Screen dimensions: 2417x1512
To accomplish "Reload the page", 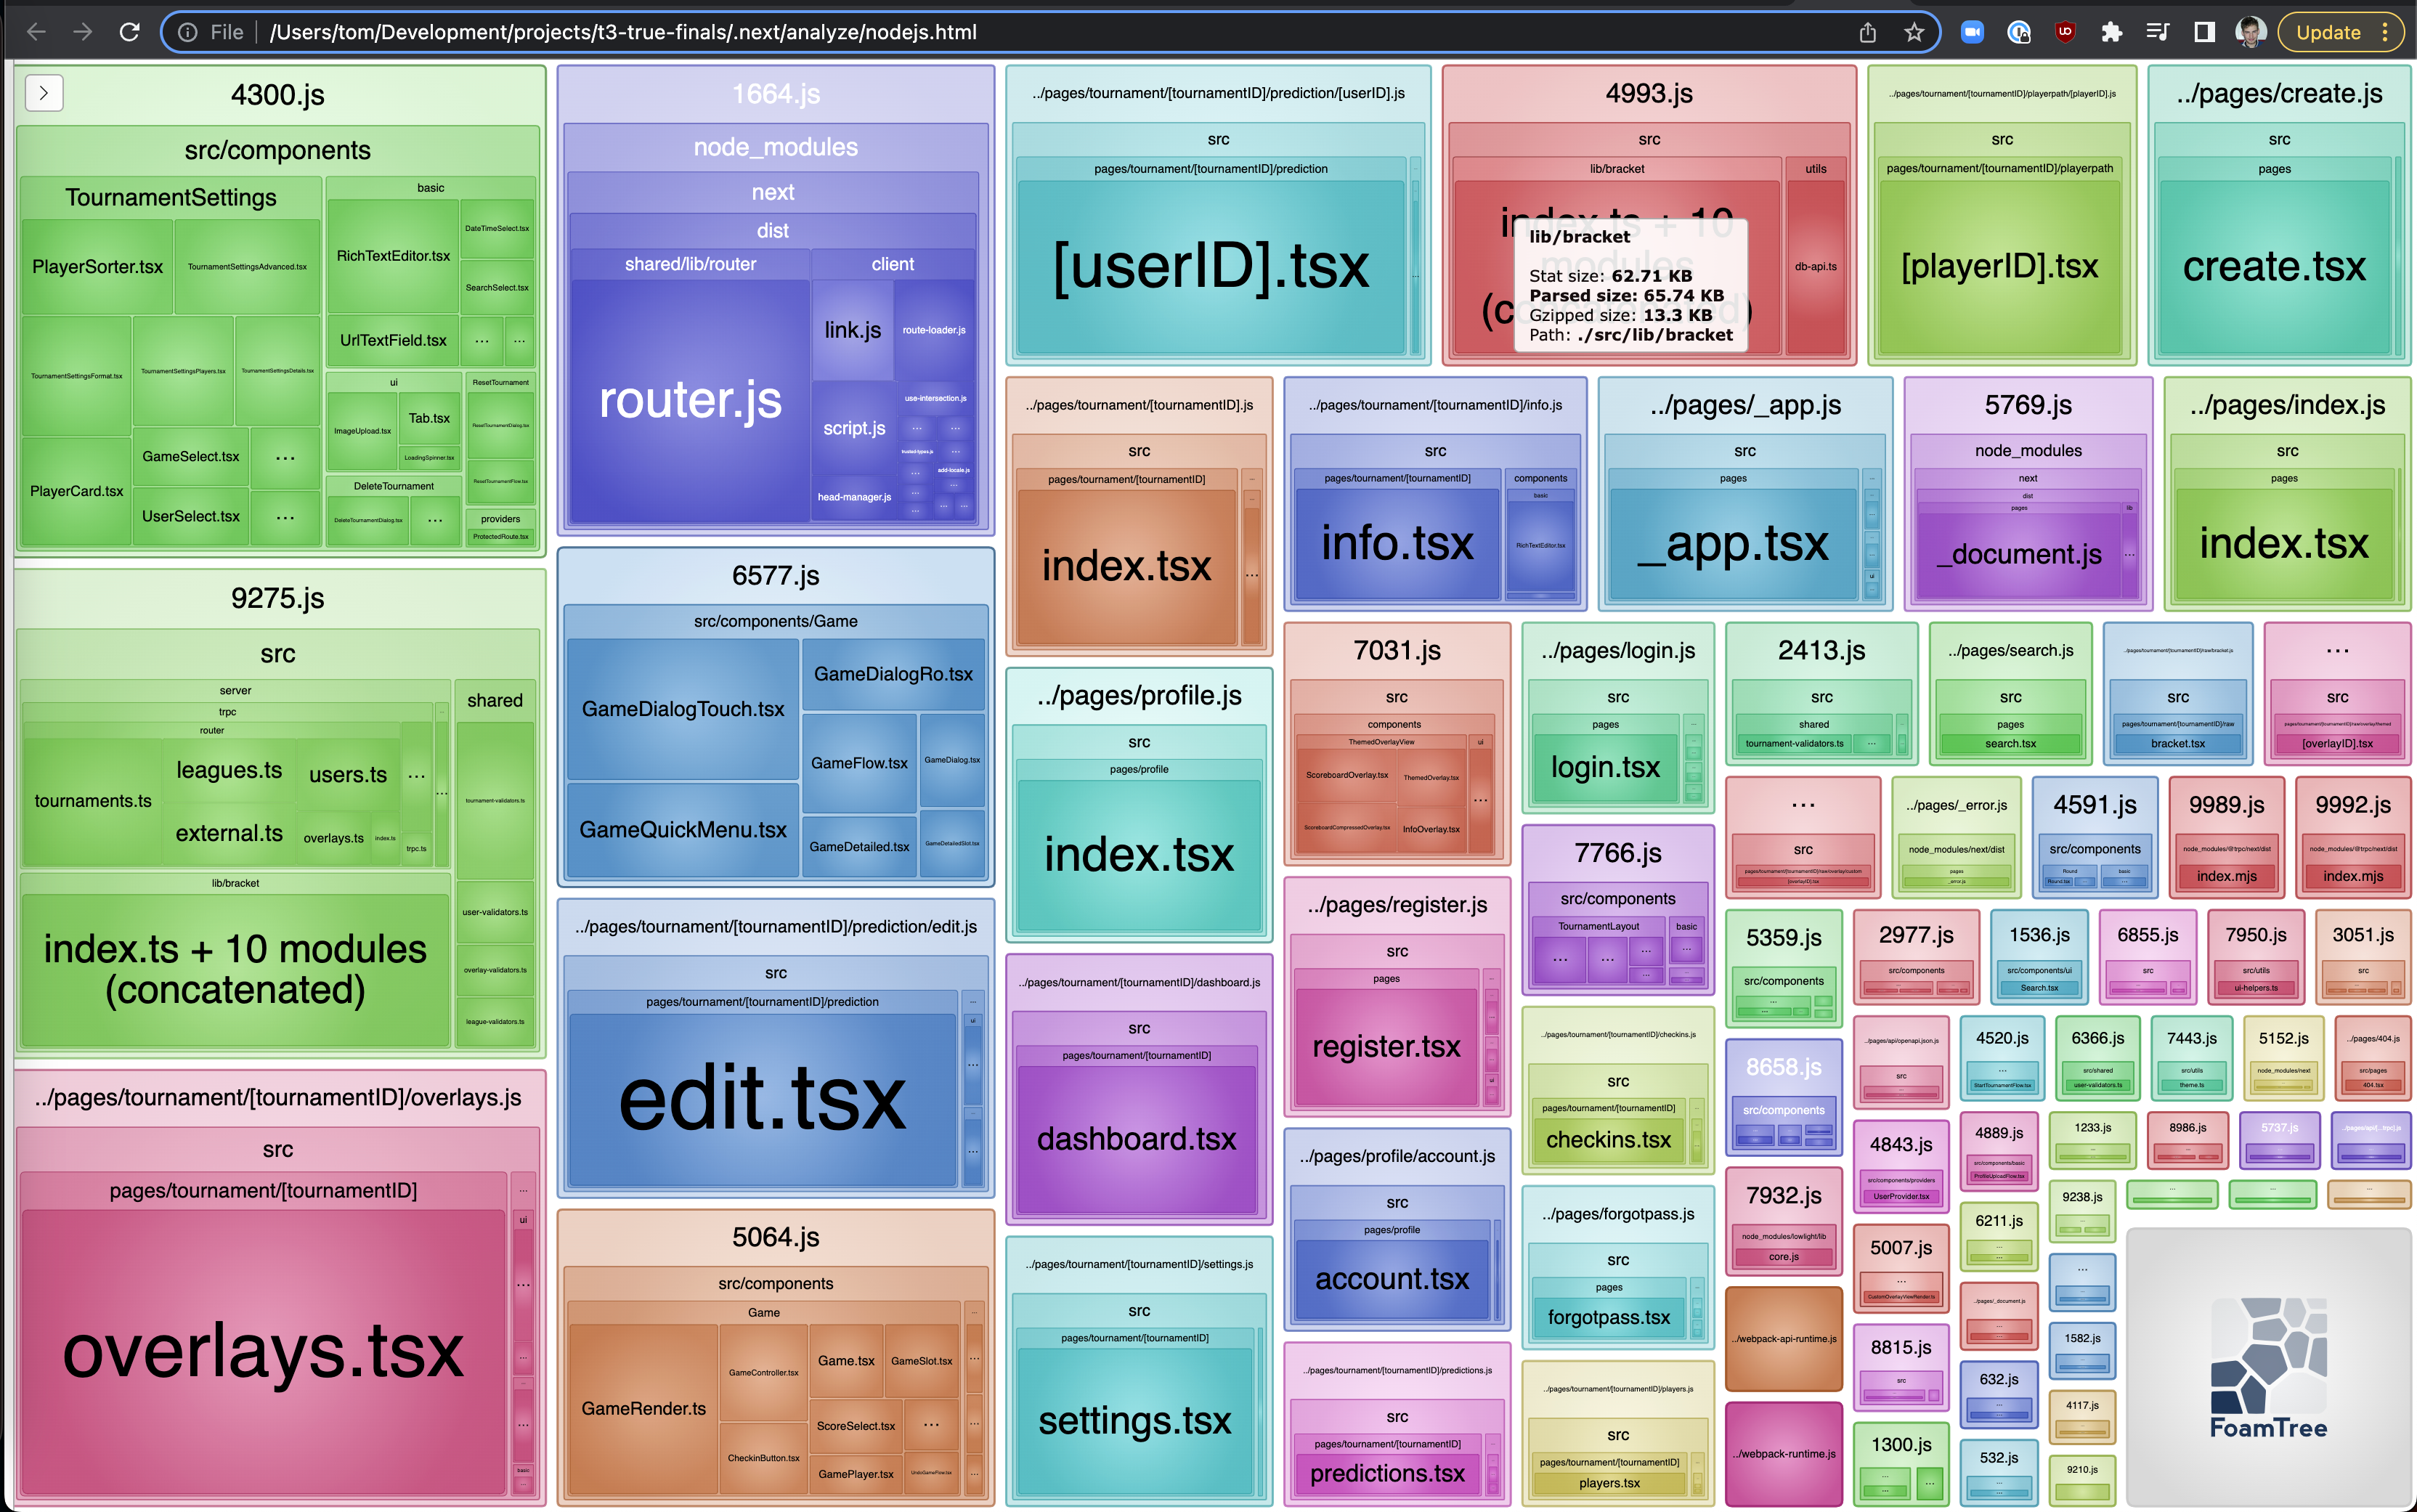I will tap(129, 32).
